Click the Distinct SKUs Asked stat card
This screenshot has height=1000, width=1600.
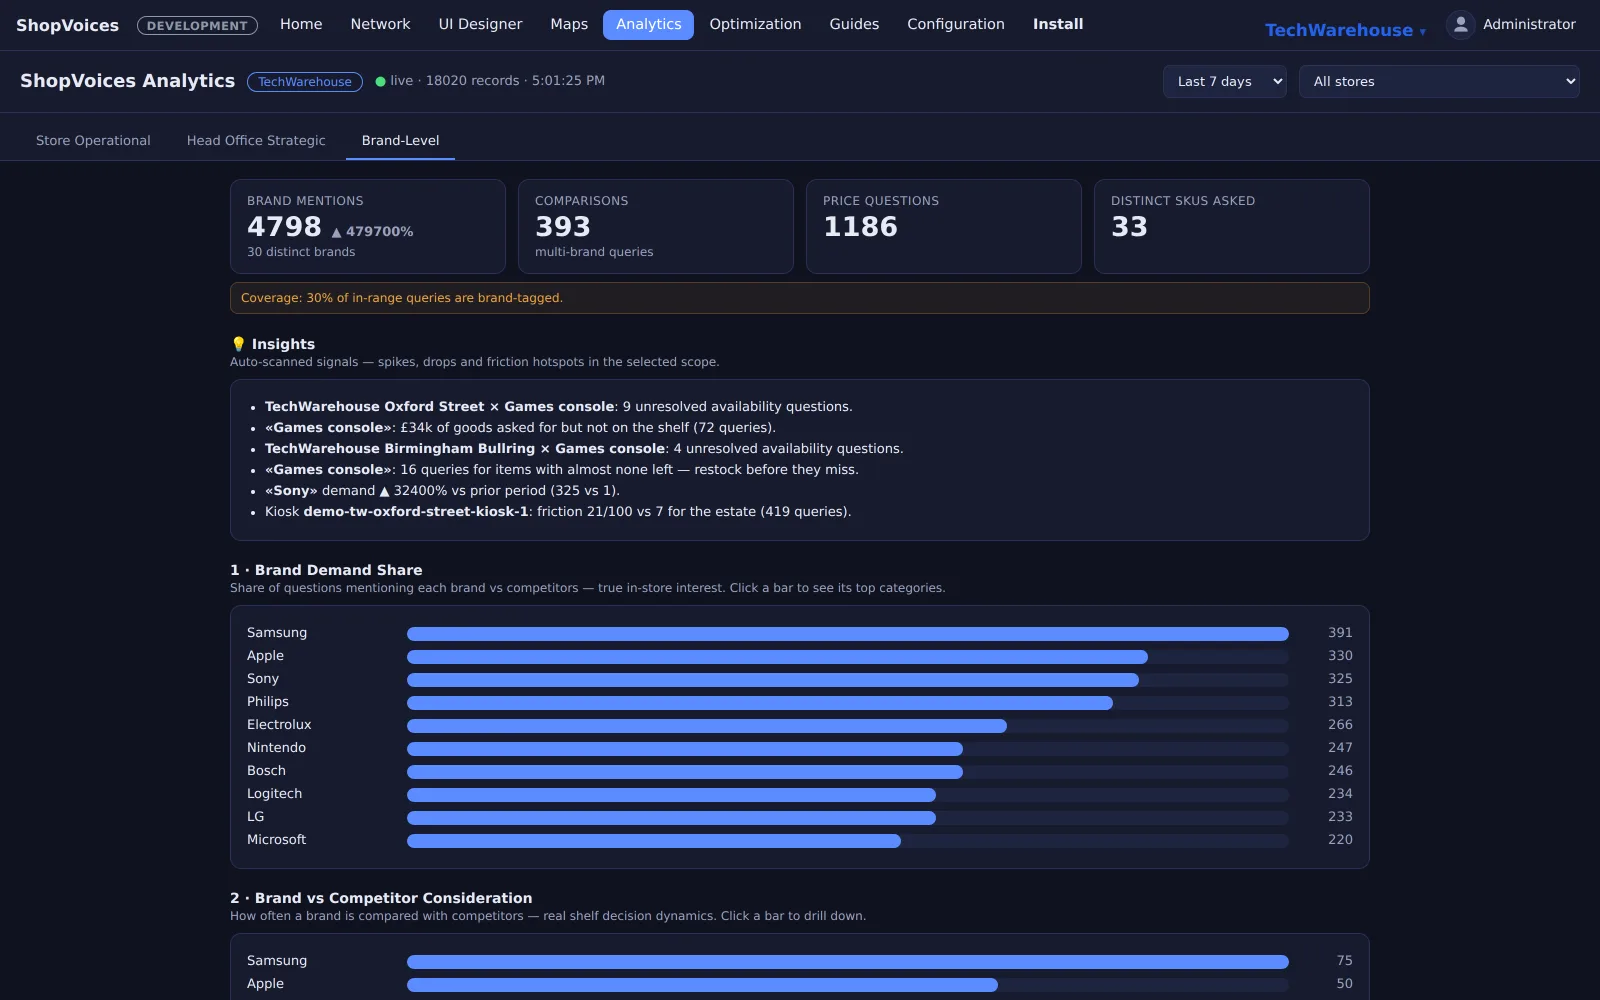(x=1232, y=226)
